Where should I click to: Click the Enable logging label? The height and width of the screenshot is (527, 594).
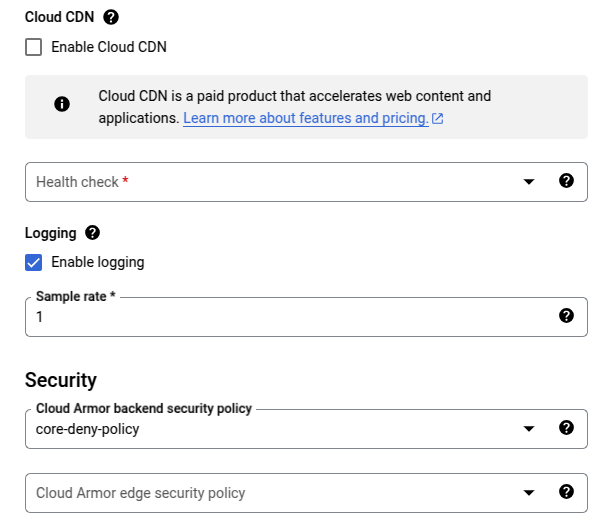[98, 262]
